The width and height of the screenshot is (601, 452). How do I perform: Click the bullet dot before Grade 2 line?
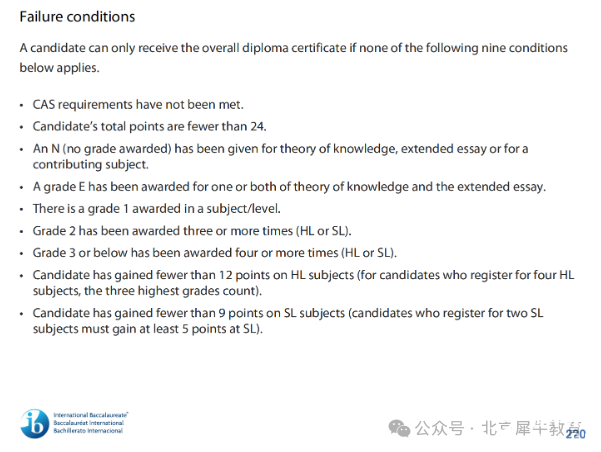[x=22, y=232]
